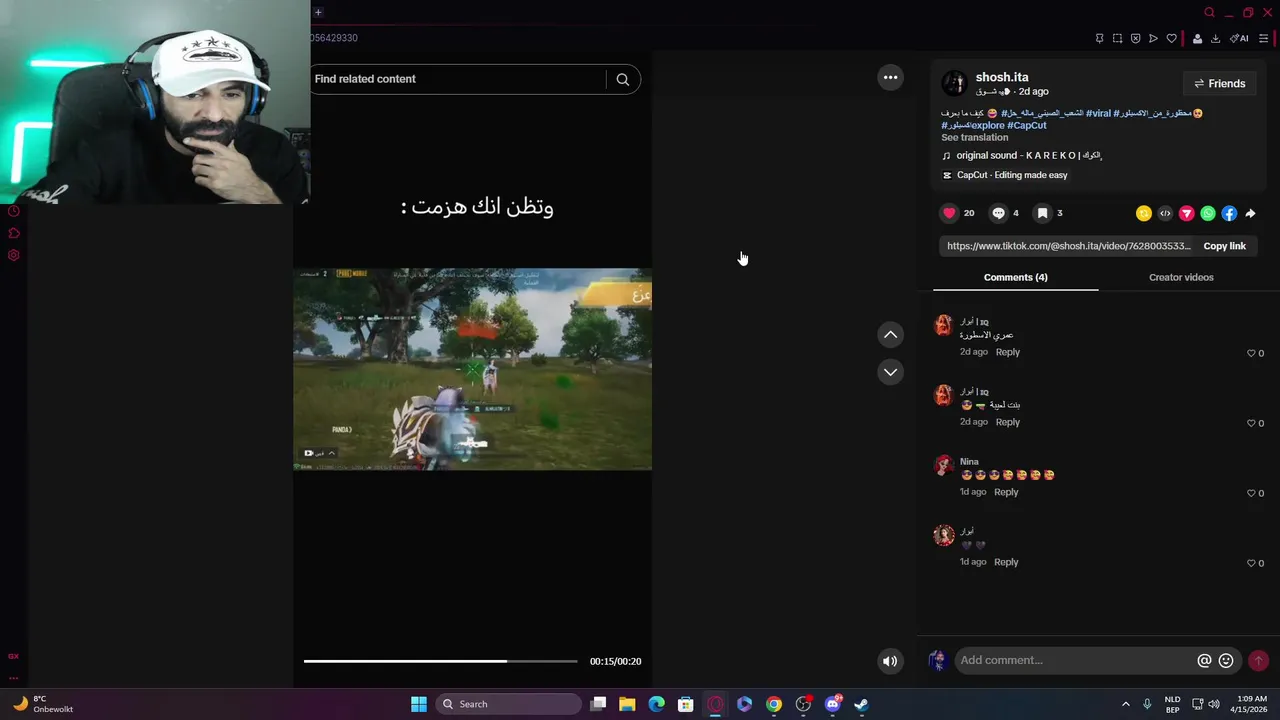The image size is (1280, 720).
Task: Insert a mention with the @ icon
Action: pyautogui.click(x=1204, y=660)
